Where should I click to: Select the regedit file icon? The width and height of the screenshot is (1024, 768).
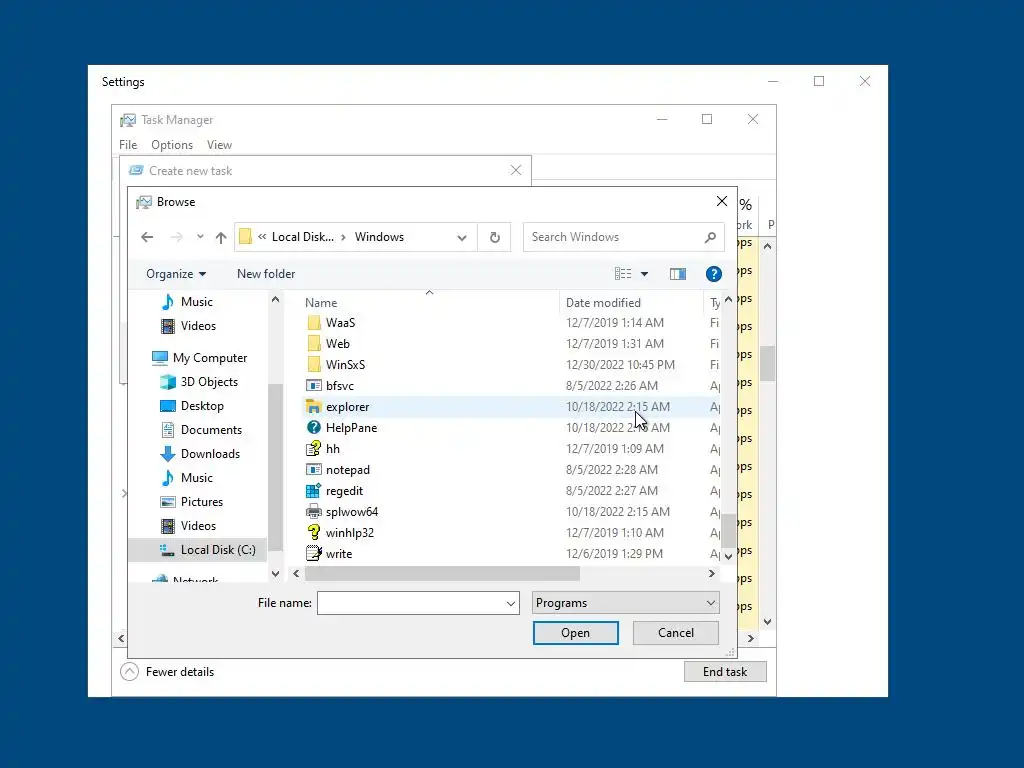[313, 490]
